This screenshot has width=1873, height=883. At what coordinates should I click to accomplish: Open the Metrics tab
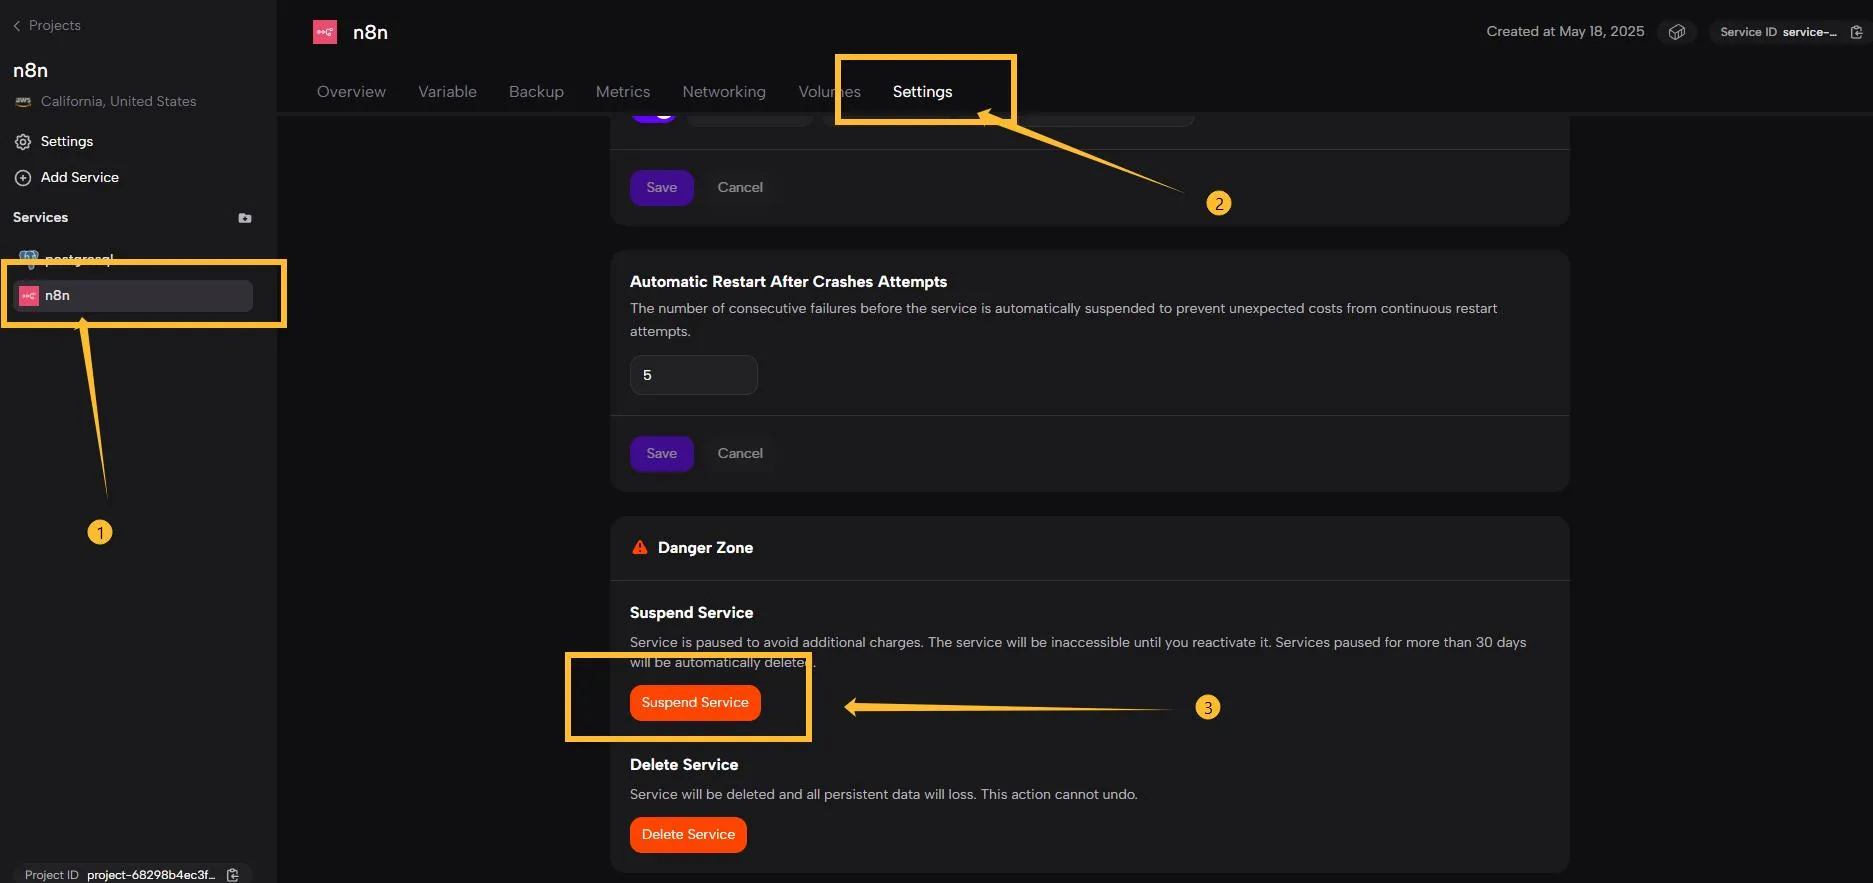click(622, 92)
